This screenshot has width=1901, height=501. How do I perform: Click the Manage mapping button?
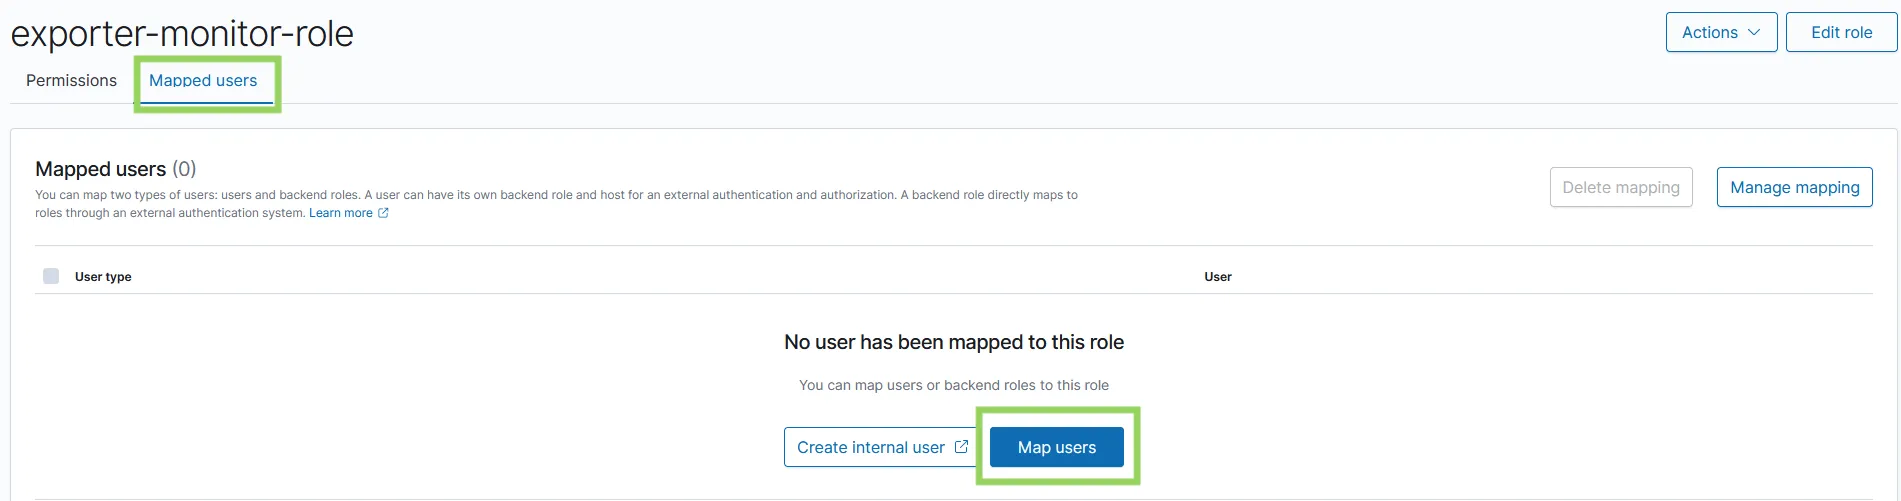click(1794, 187)
